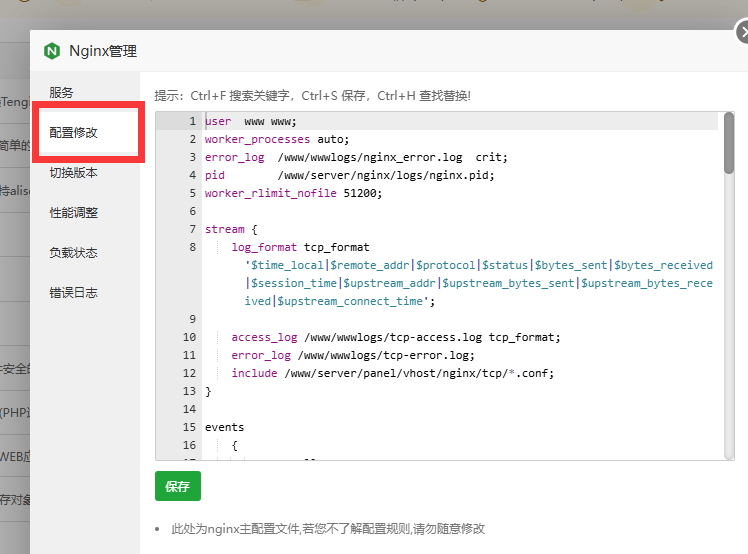Click the worker_rlimit_nofile 51200; line
Image resolution: width=748 pixels, height=554 pixels.
pos(293,193)
